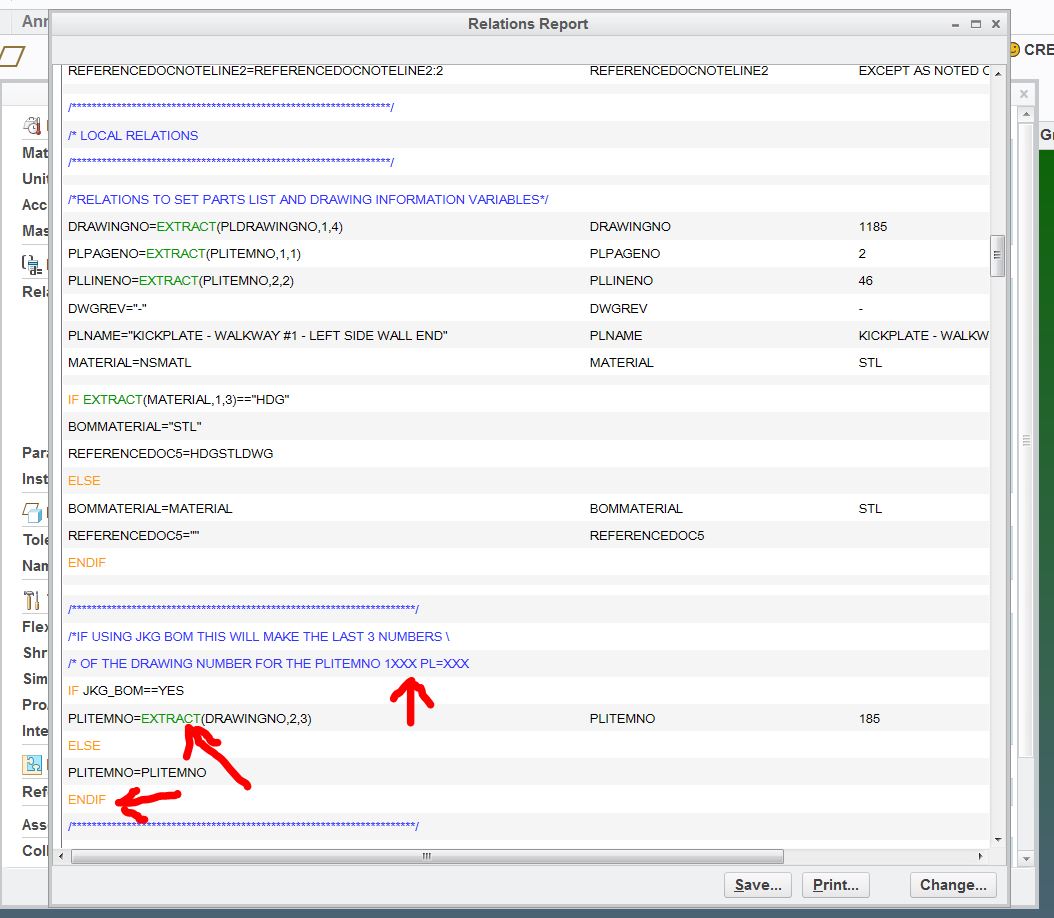1054x918 pixels.
Task: Maximize the Relations Report window
Action: [975, 24]
